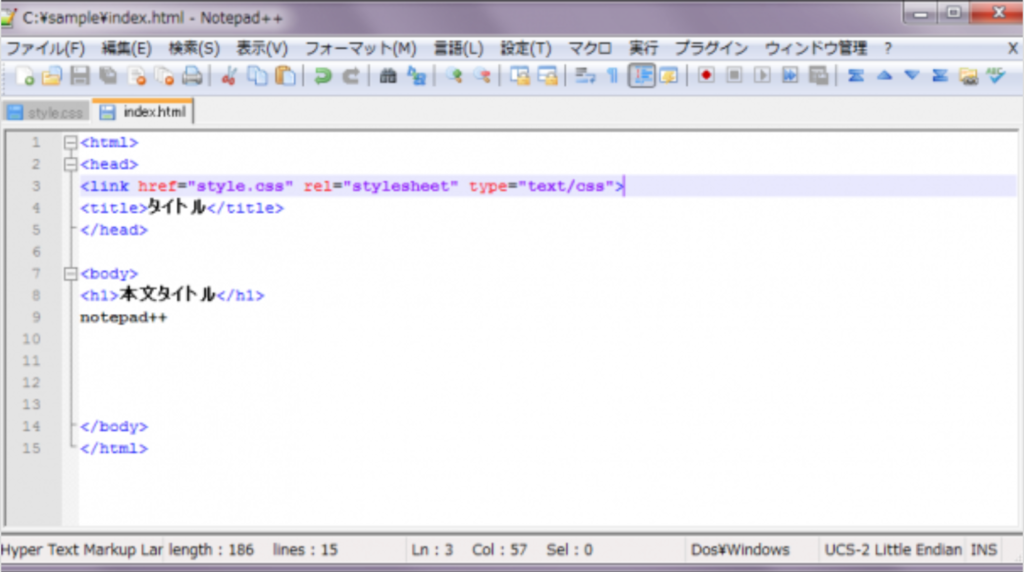This screenshot has height=572, width=1024.
Task: Click the UCS-2 Little Endian status field
Action: pyautogui.click(x=893, y=550)
